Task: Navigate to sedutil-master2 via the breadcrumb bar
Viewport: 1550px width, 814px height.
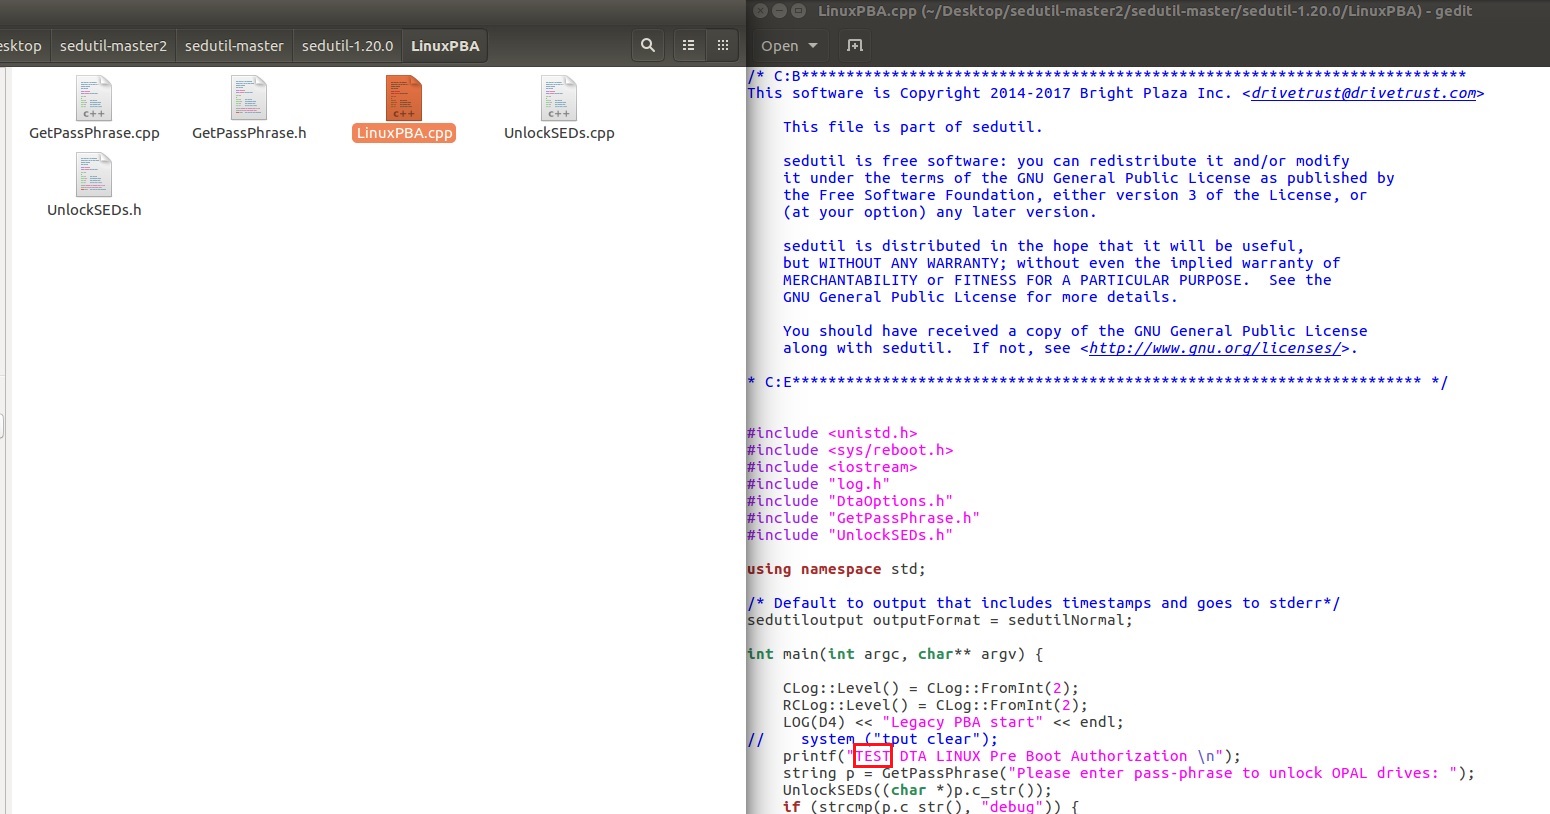Action: click(x=112, y=45)
